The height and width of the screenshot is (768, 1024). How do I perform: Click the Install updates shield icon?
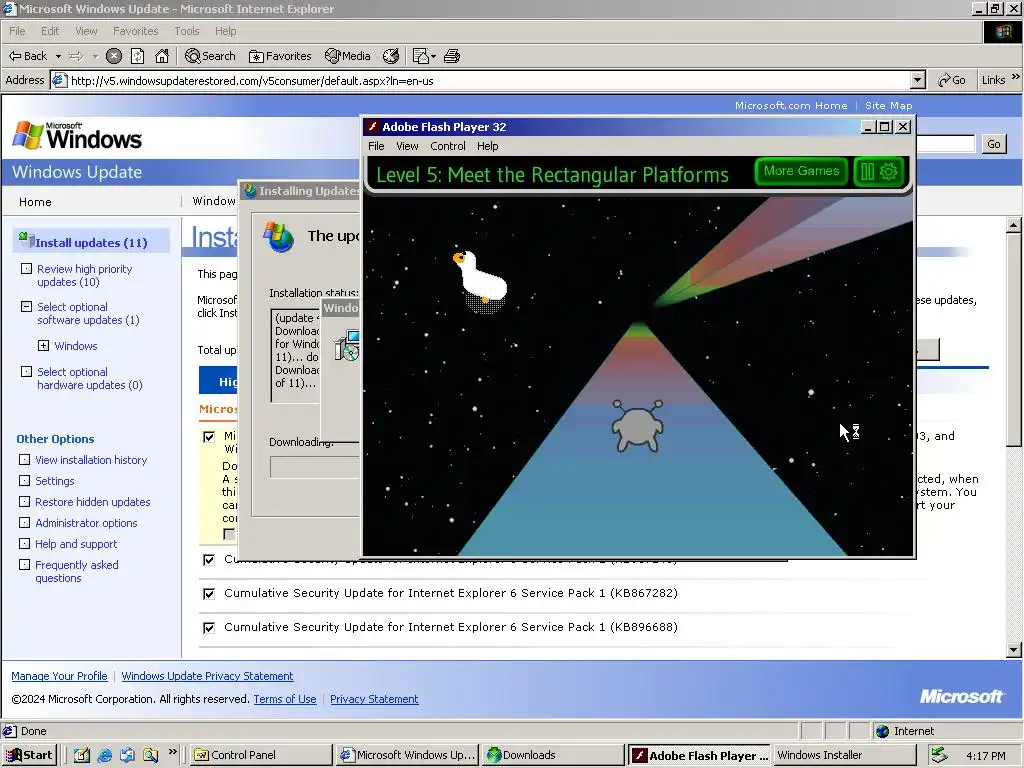coord(26,239)
